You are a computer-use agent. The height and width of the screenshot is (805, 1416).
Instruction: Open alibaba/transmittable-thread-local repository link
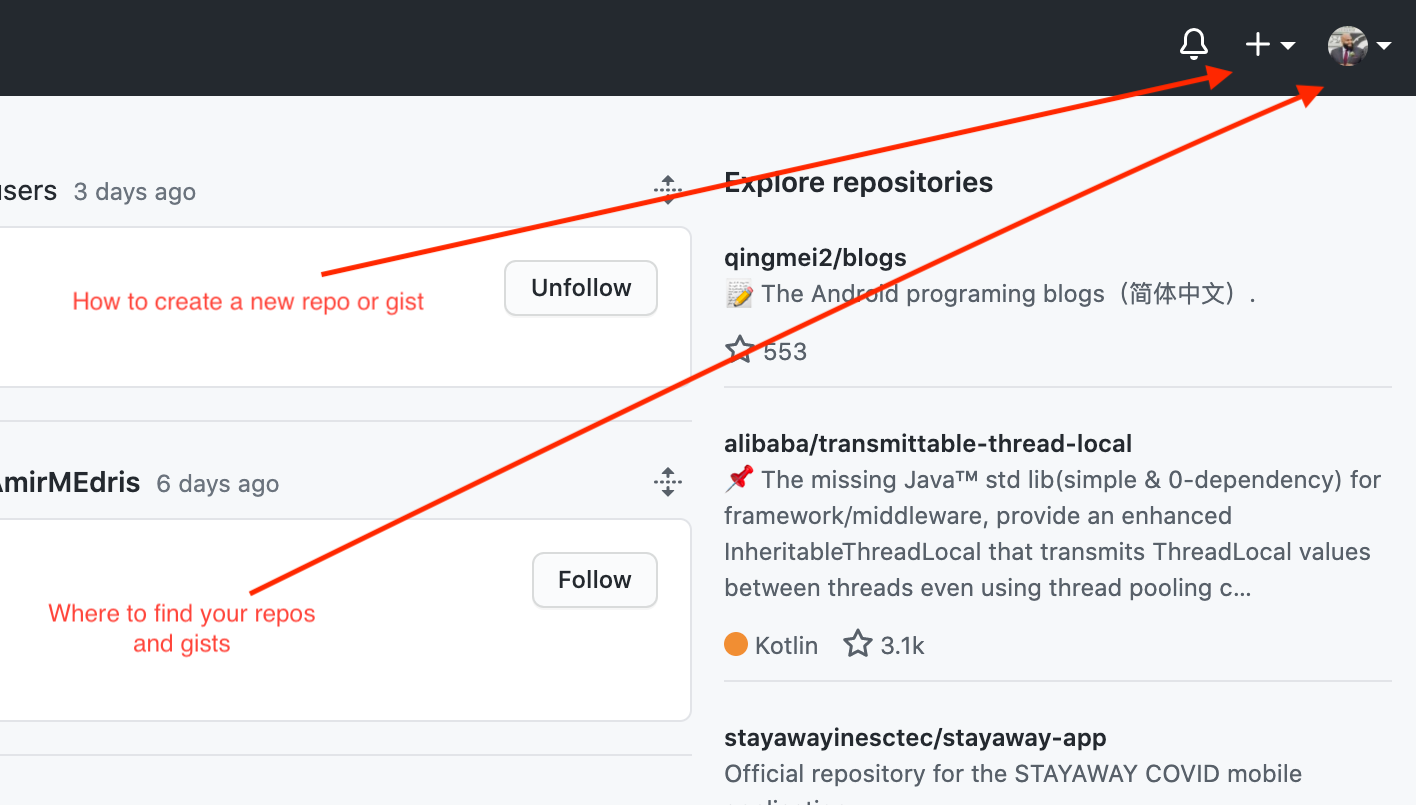928,443
